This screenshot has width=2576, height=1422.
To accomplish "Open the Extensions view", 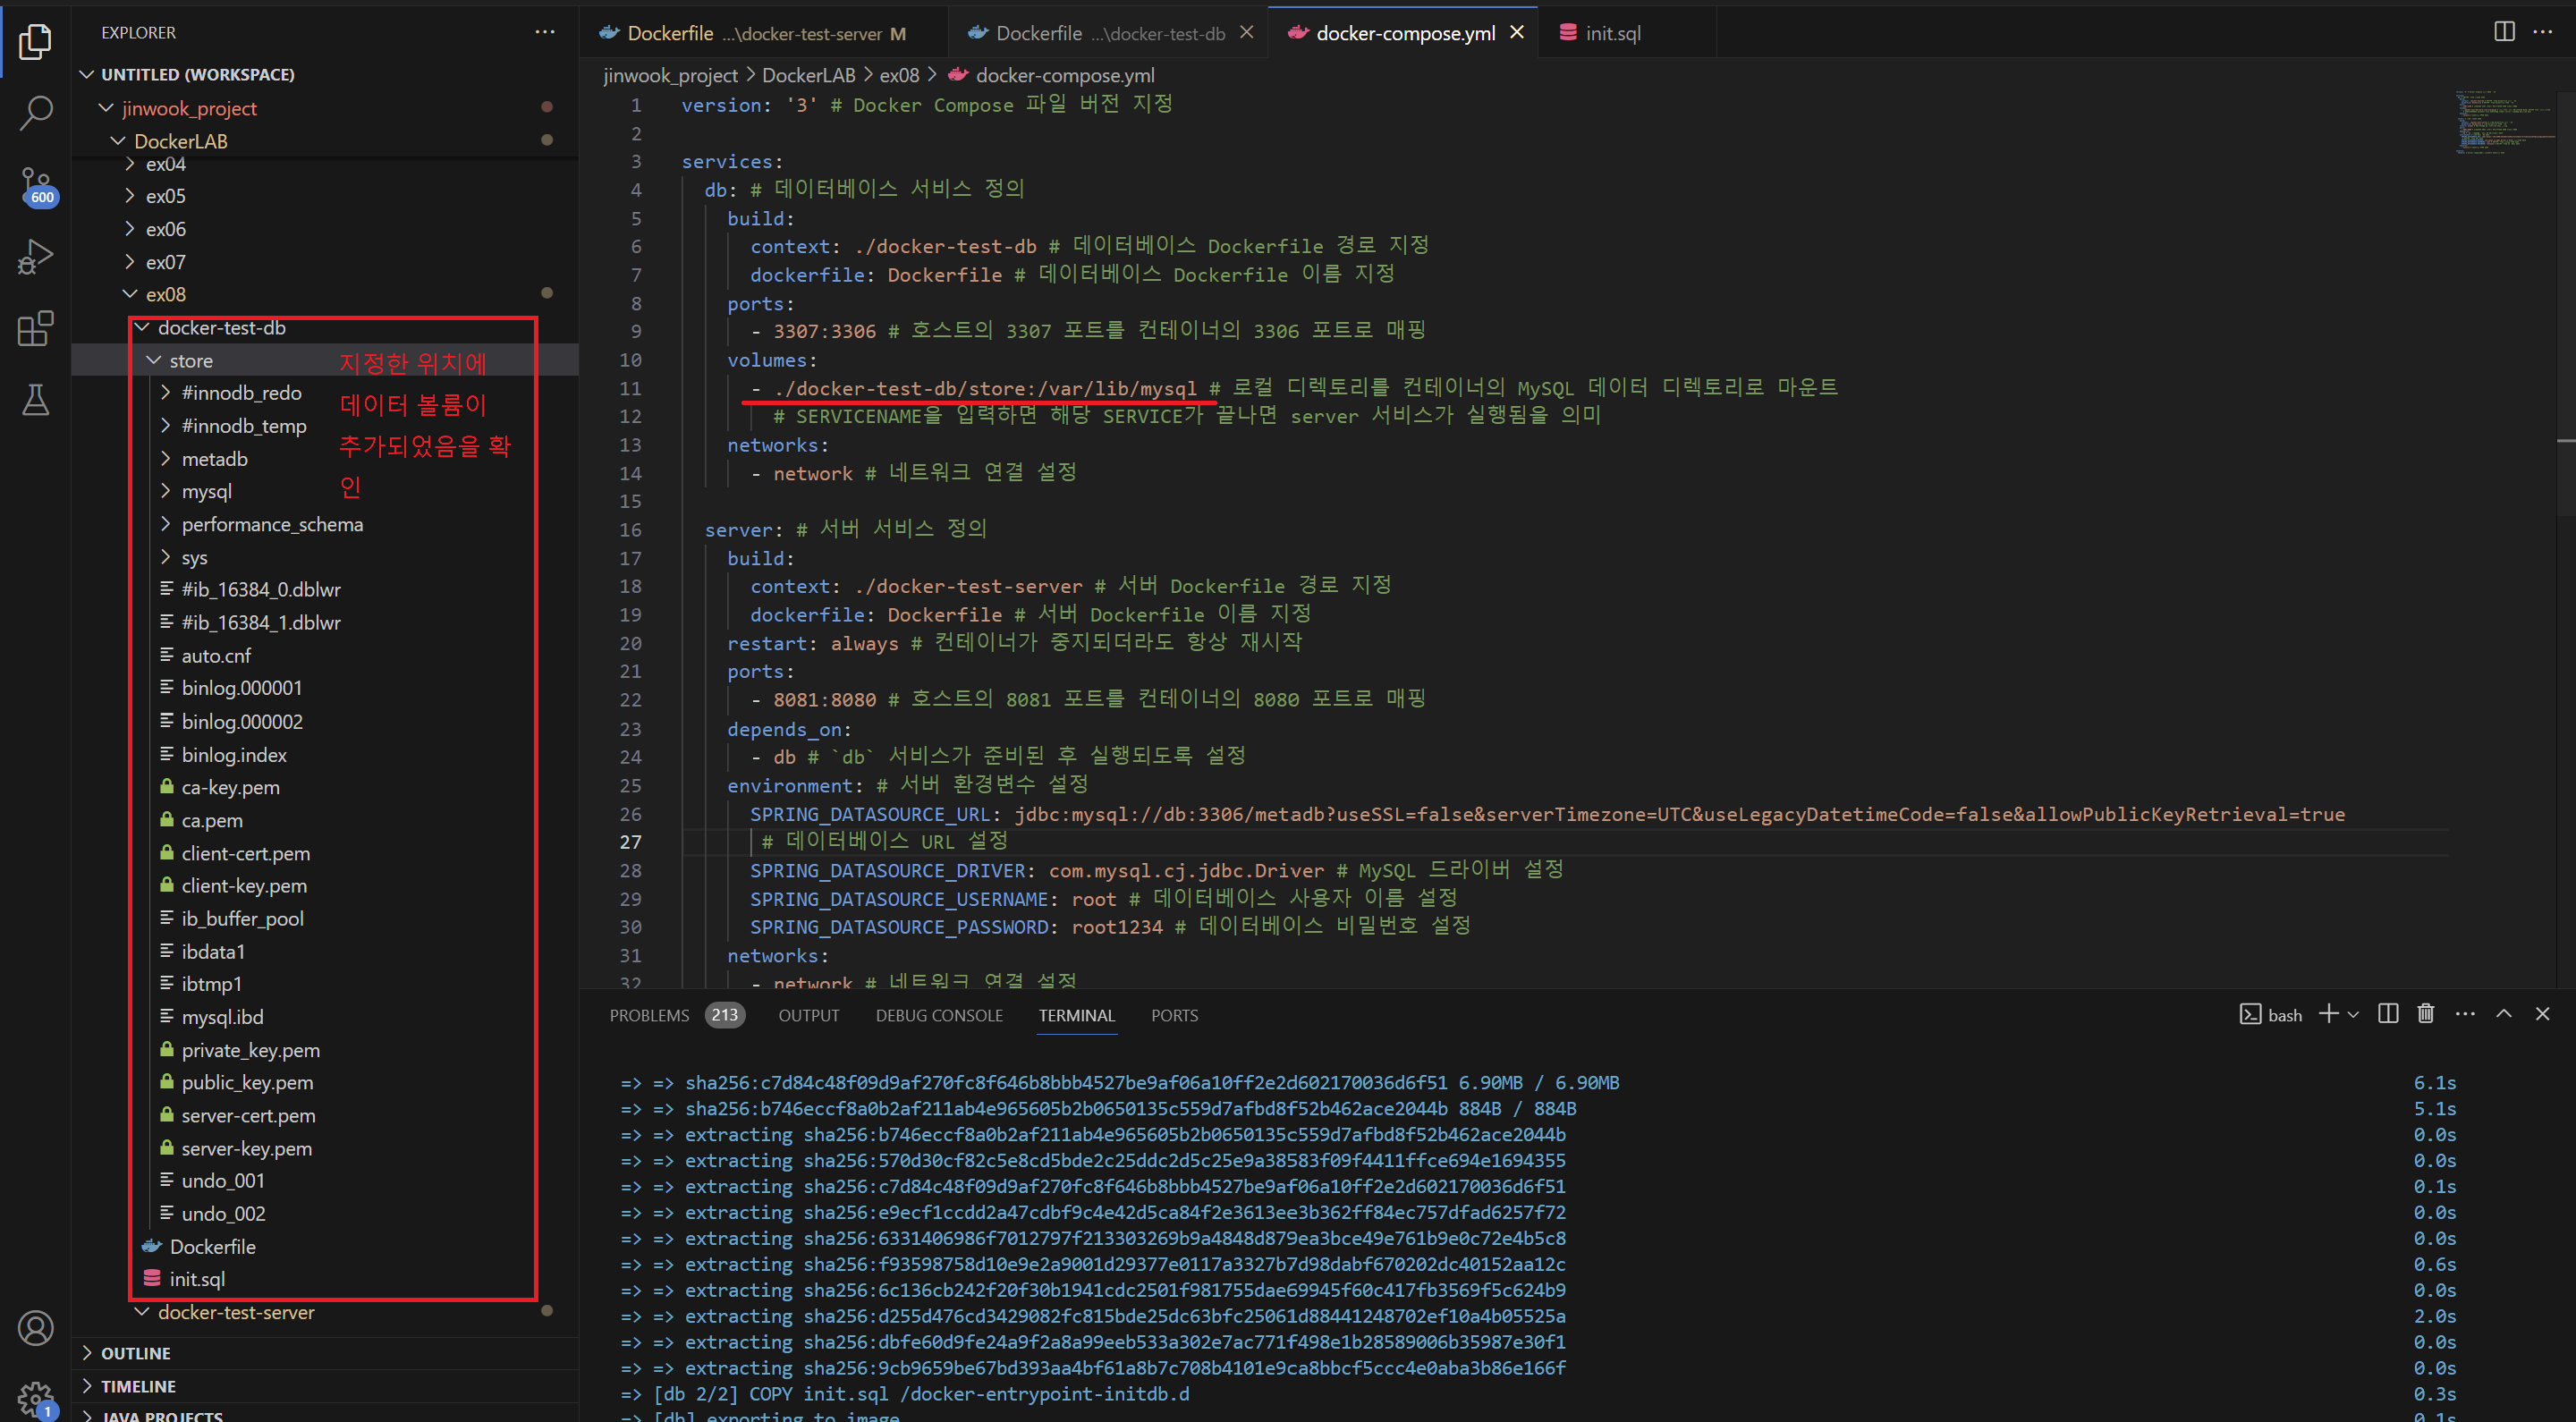I will click(x=36, y=329).
